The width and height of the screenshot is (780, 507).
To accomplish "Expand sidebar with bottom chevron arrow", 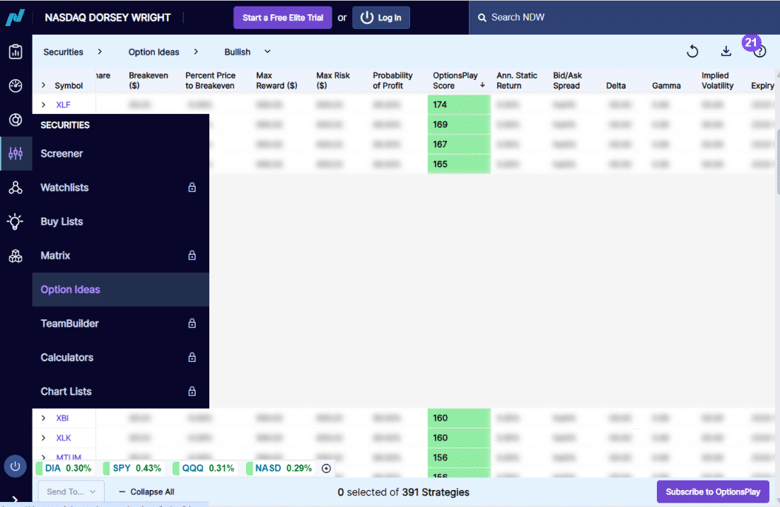I will [x=15, y=499].
